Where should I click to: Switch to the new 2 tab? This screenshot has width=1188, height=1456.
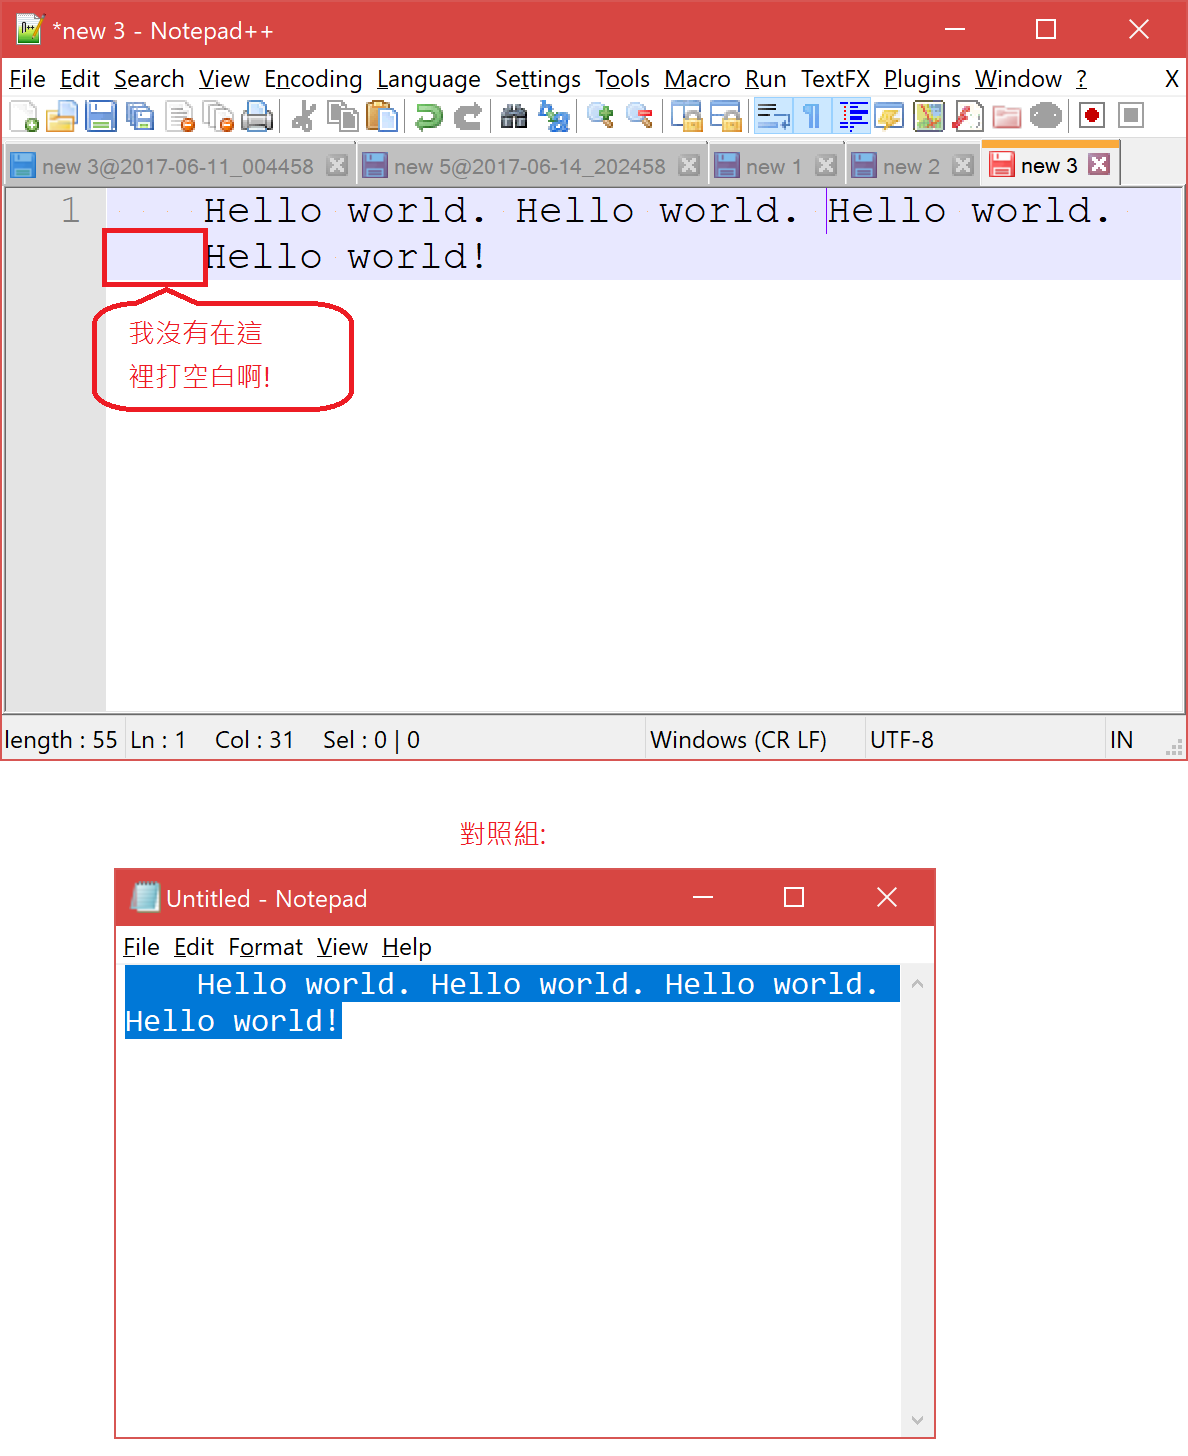coord(911,166)
